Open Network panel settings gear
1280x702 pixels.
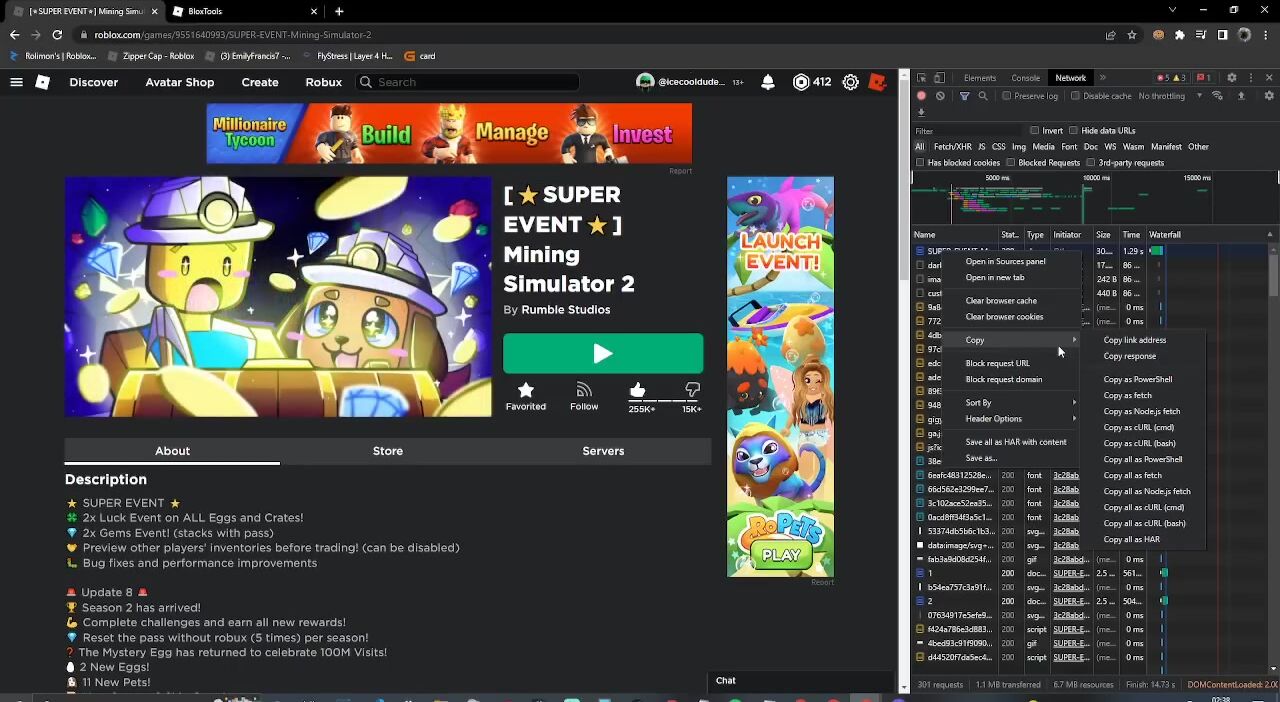pyautogui.click(x=1270, y=96)
